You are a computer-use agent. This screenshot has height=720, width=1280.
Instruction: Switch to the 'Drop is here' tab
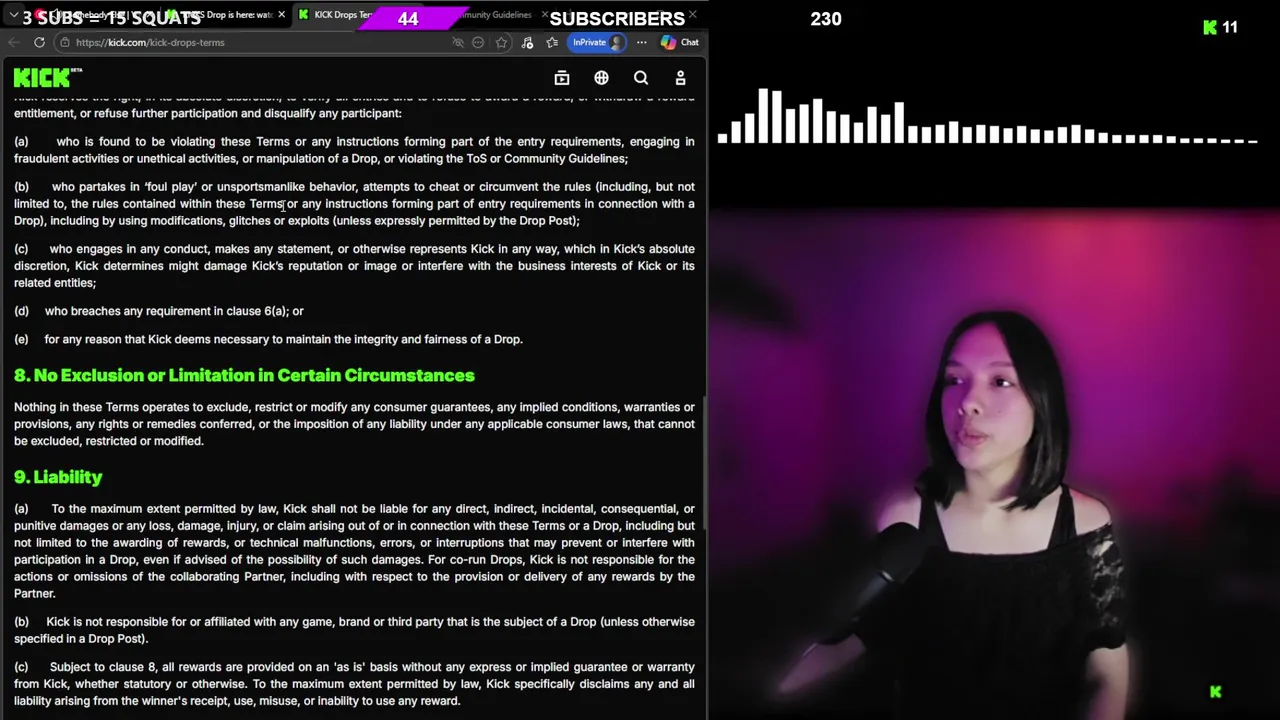[225, 15]
